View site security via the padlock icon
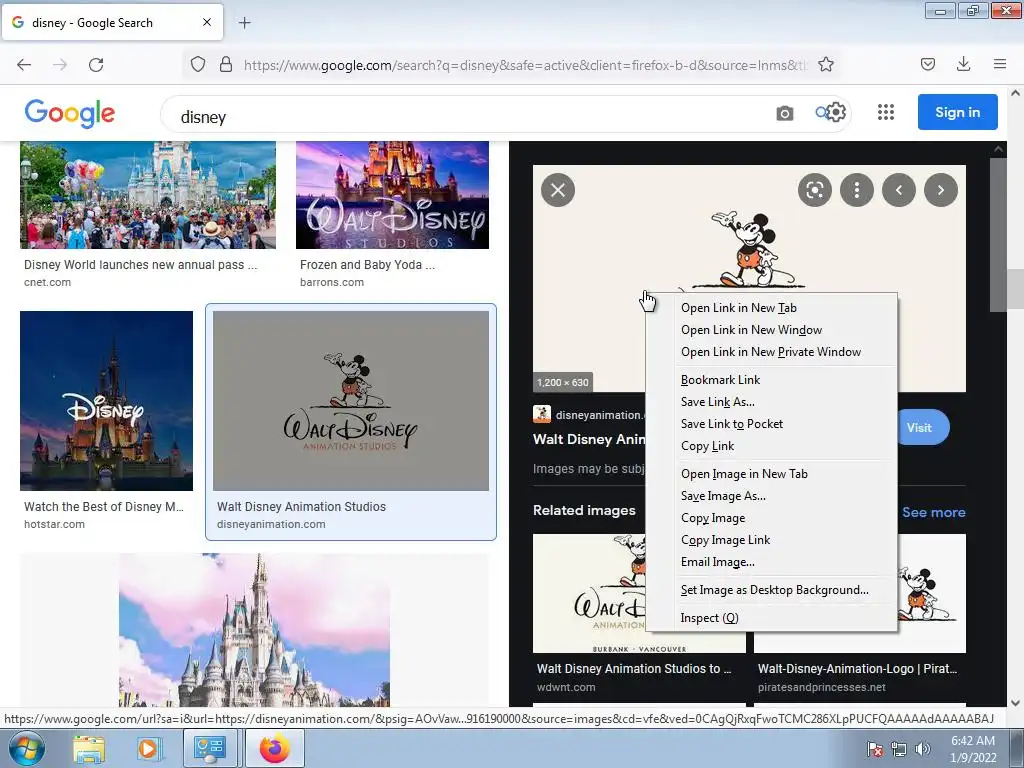 pyautogui.click(x=226, y=65)
